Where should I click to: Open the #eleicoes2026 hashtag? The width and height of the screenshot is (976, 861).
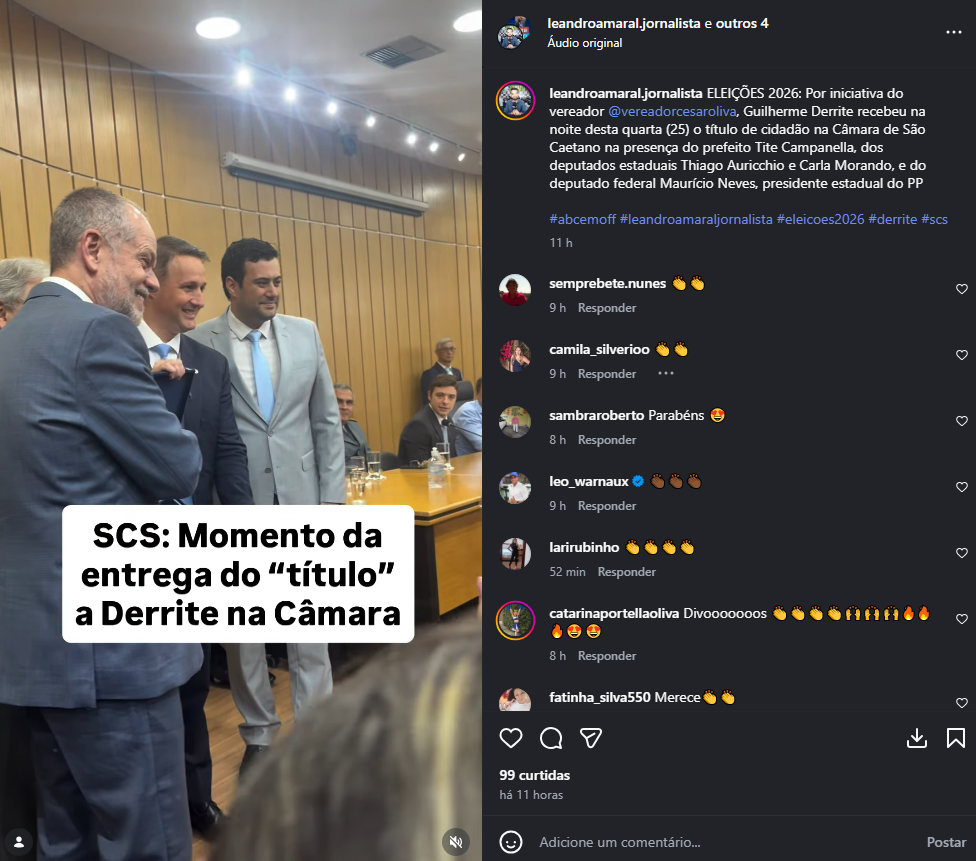[820, 219]
